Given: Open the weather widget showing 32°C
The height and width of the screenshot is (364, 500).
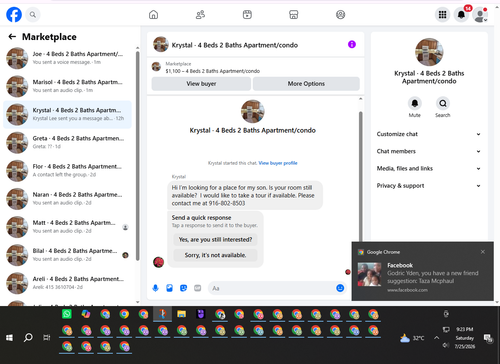Looking at the screenshot, I should [x=412, y=338].
